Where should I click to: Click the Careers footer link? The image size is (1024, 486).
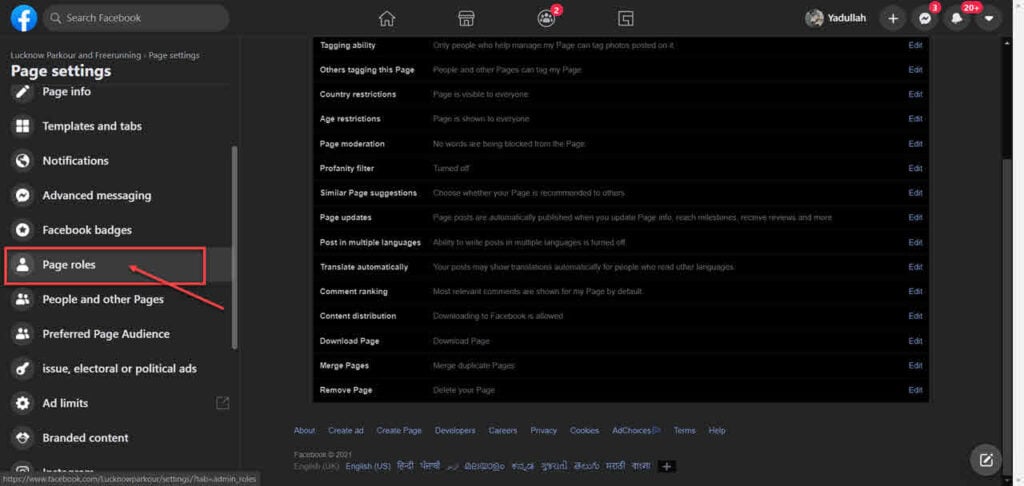[503, 430]
